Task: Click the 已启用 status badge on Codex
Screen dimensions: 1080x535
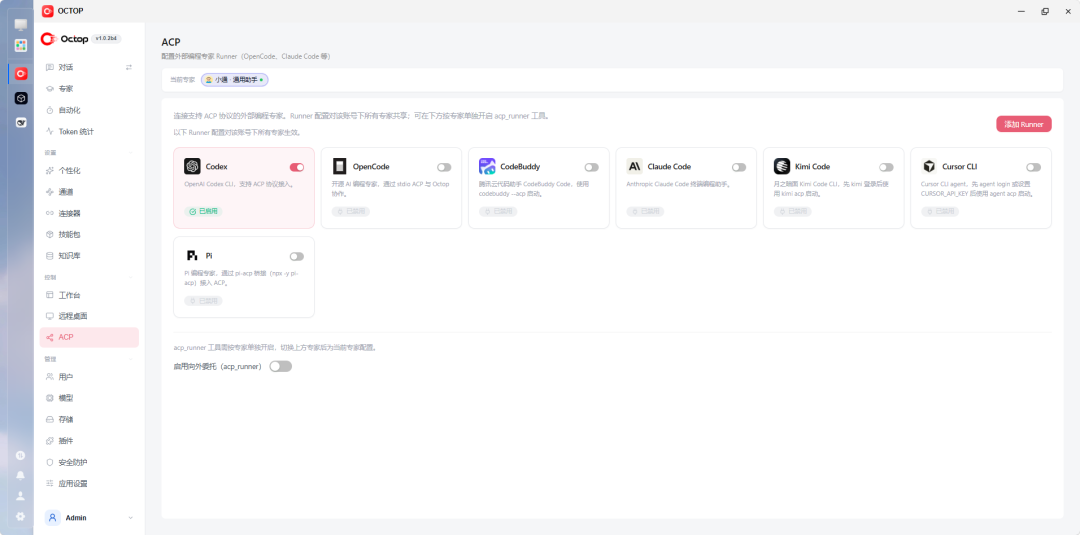Action: tap(203, 211)
